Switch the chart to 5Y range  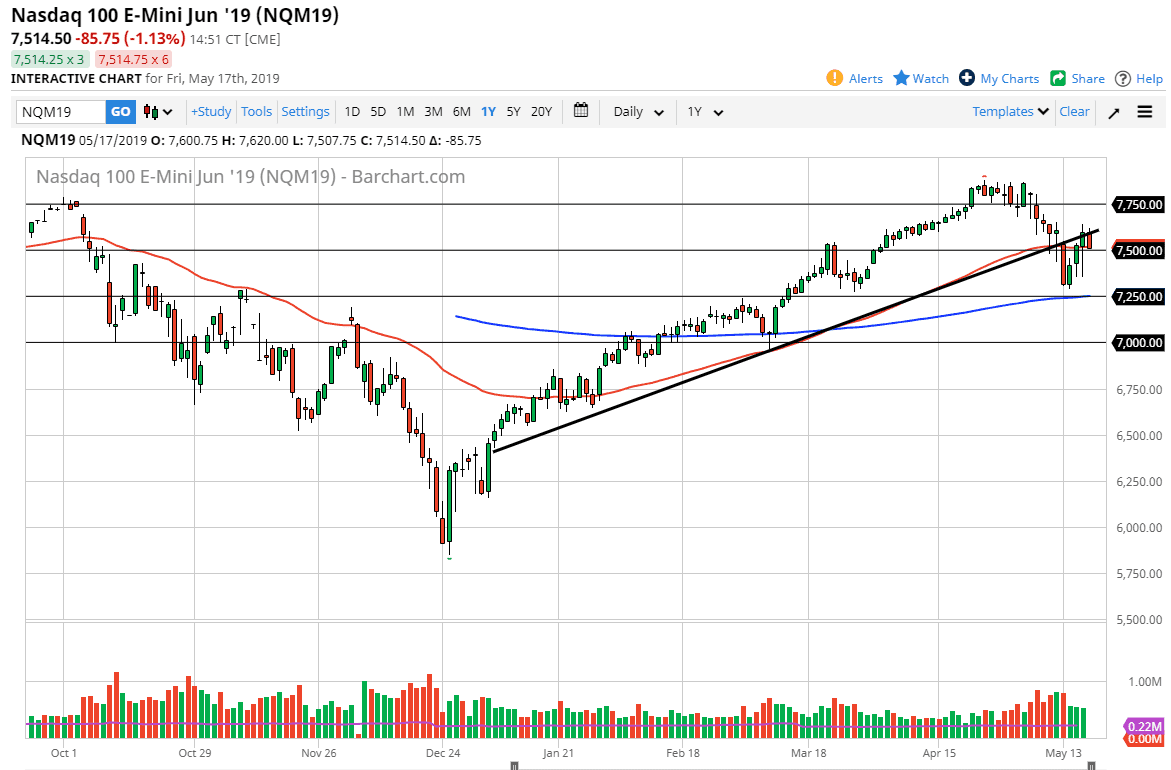pyautogui.click(x=513, y=112)
